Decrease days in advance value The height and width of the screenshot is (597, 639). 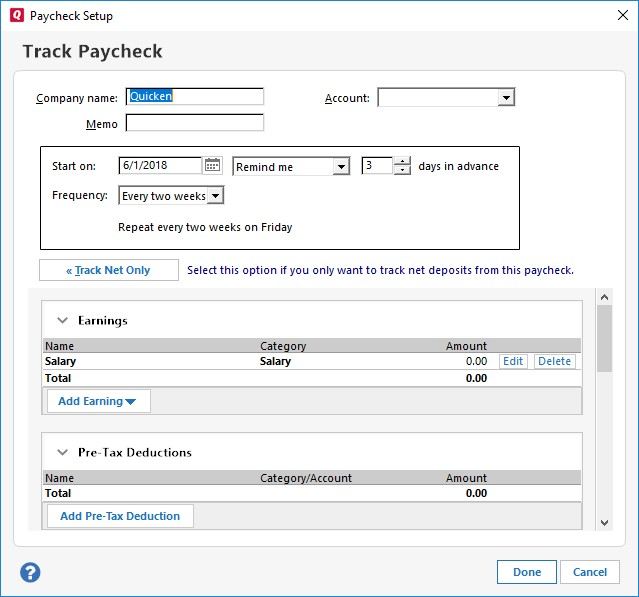(402, 171)
